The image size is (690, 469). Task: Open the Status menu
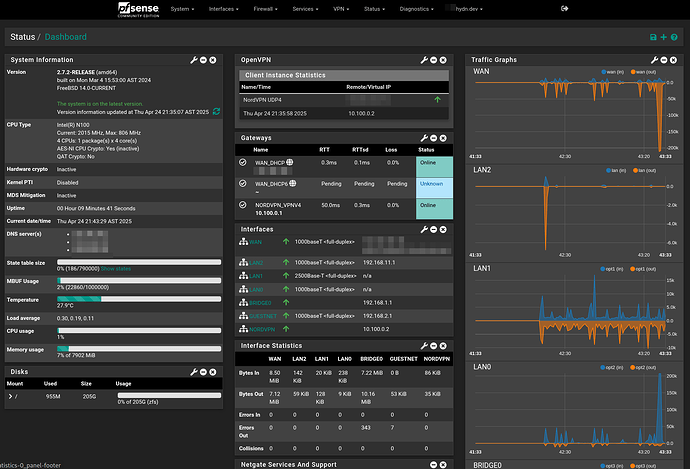[374, 9]
